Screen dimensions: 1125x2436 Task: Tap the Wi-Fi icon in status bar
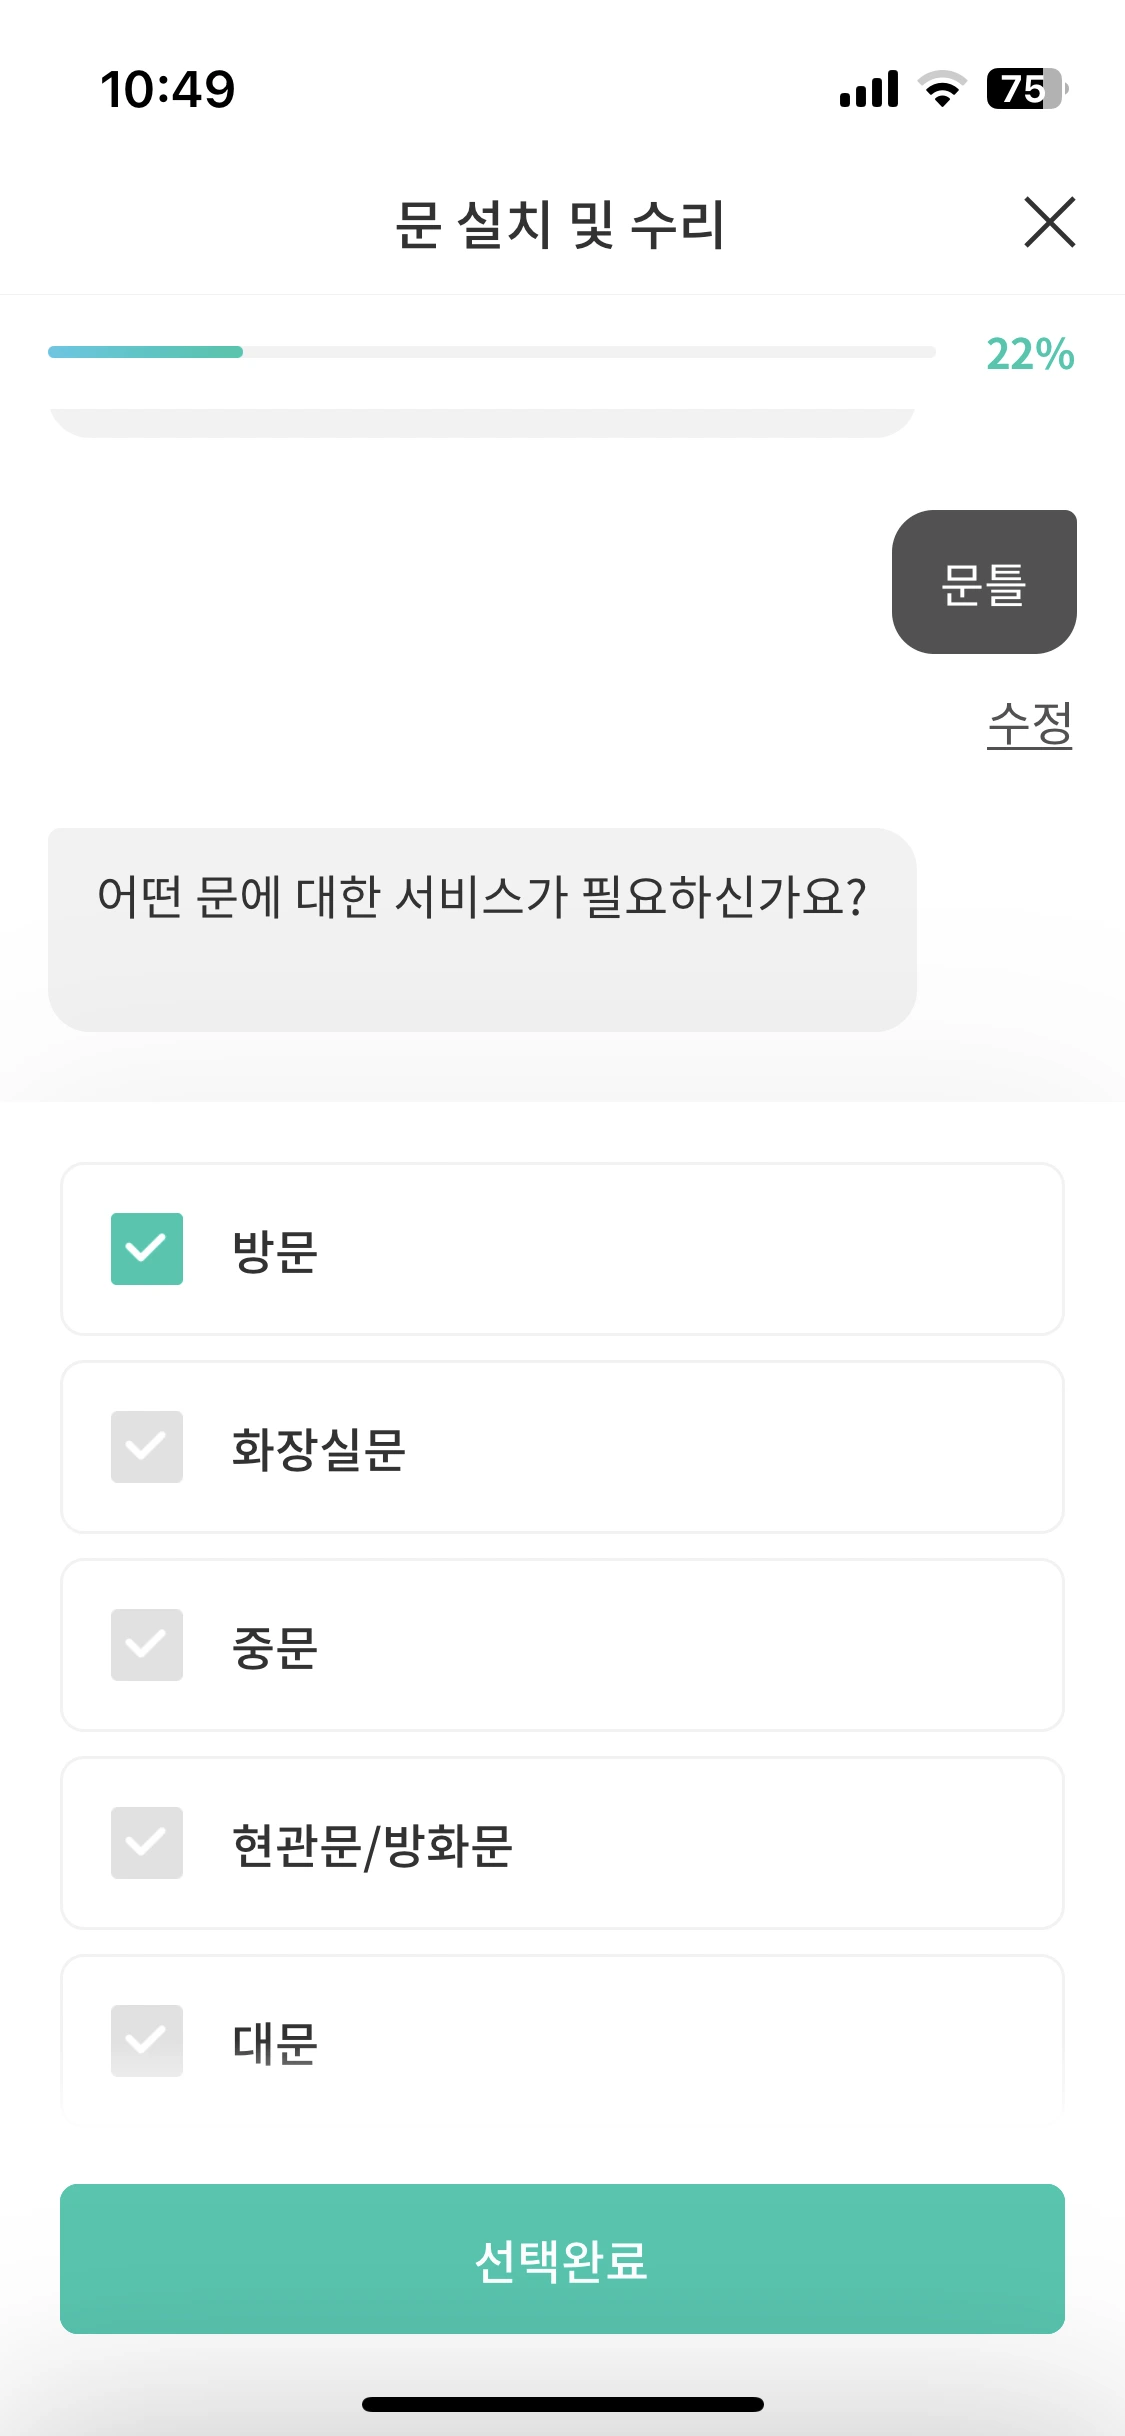point(942,89)
